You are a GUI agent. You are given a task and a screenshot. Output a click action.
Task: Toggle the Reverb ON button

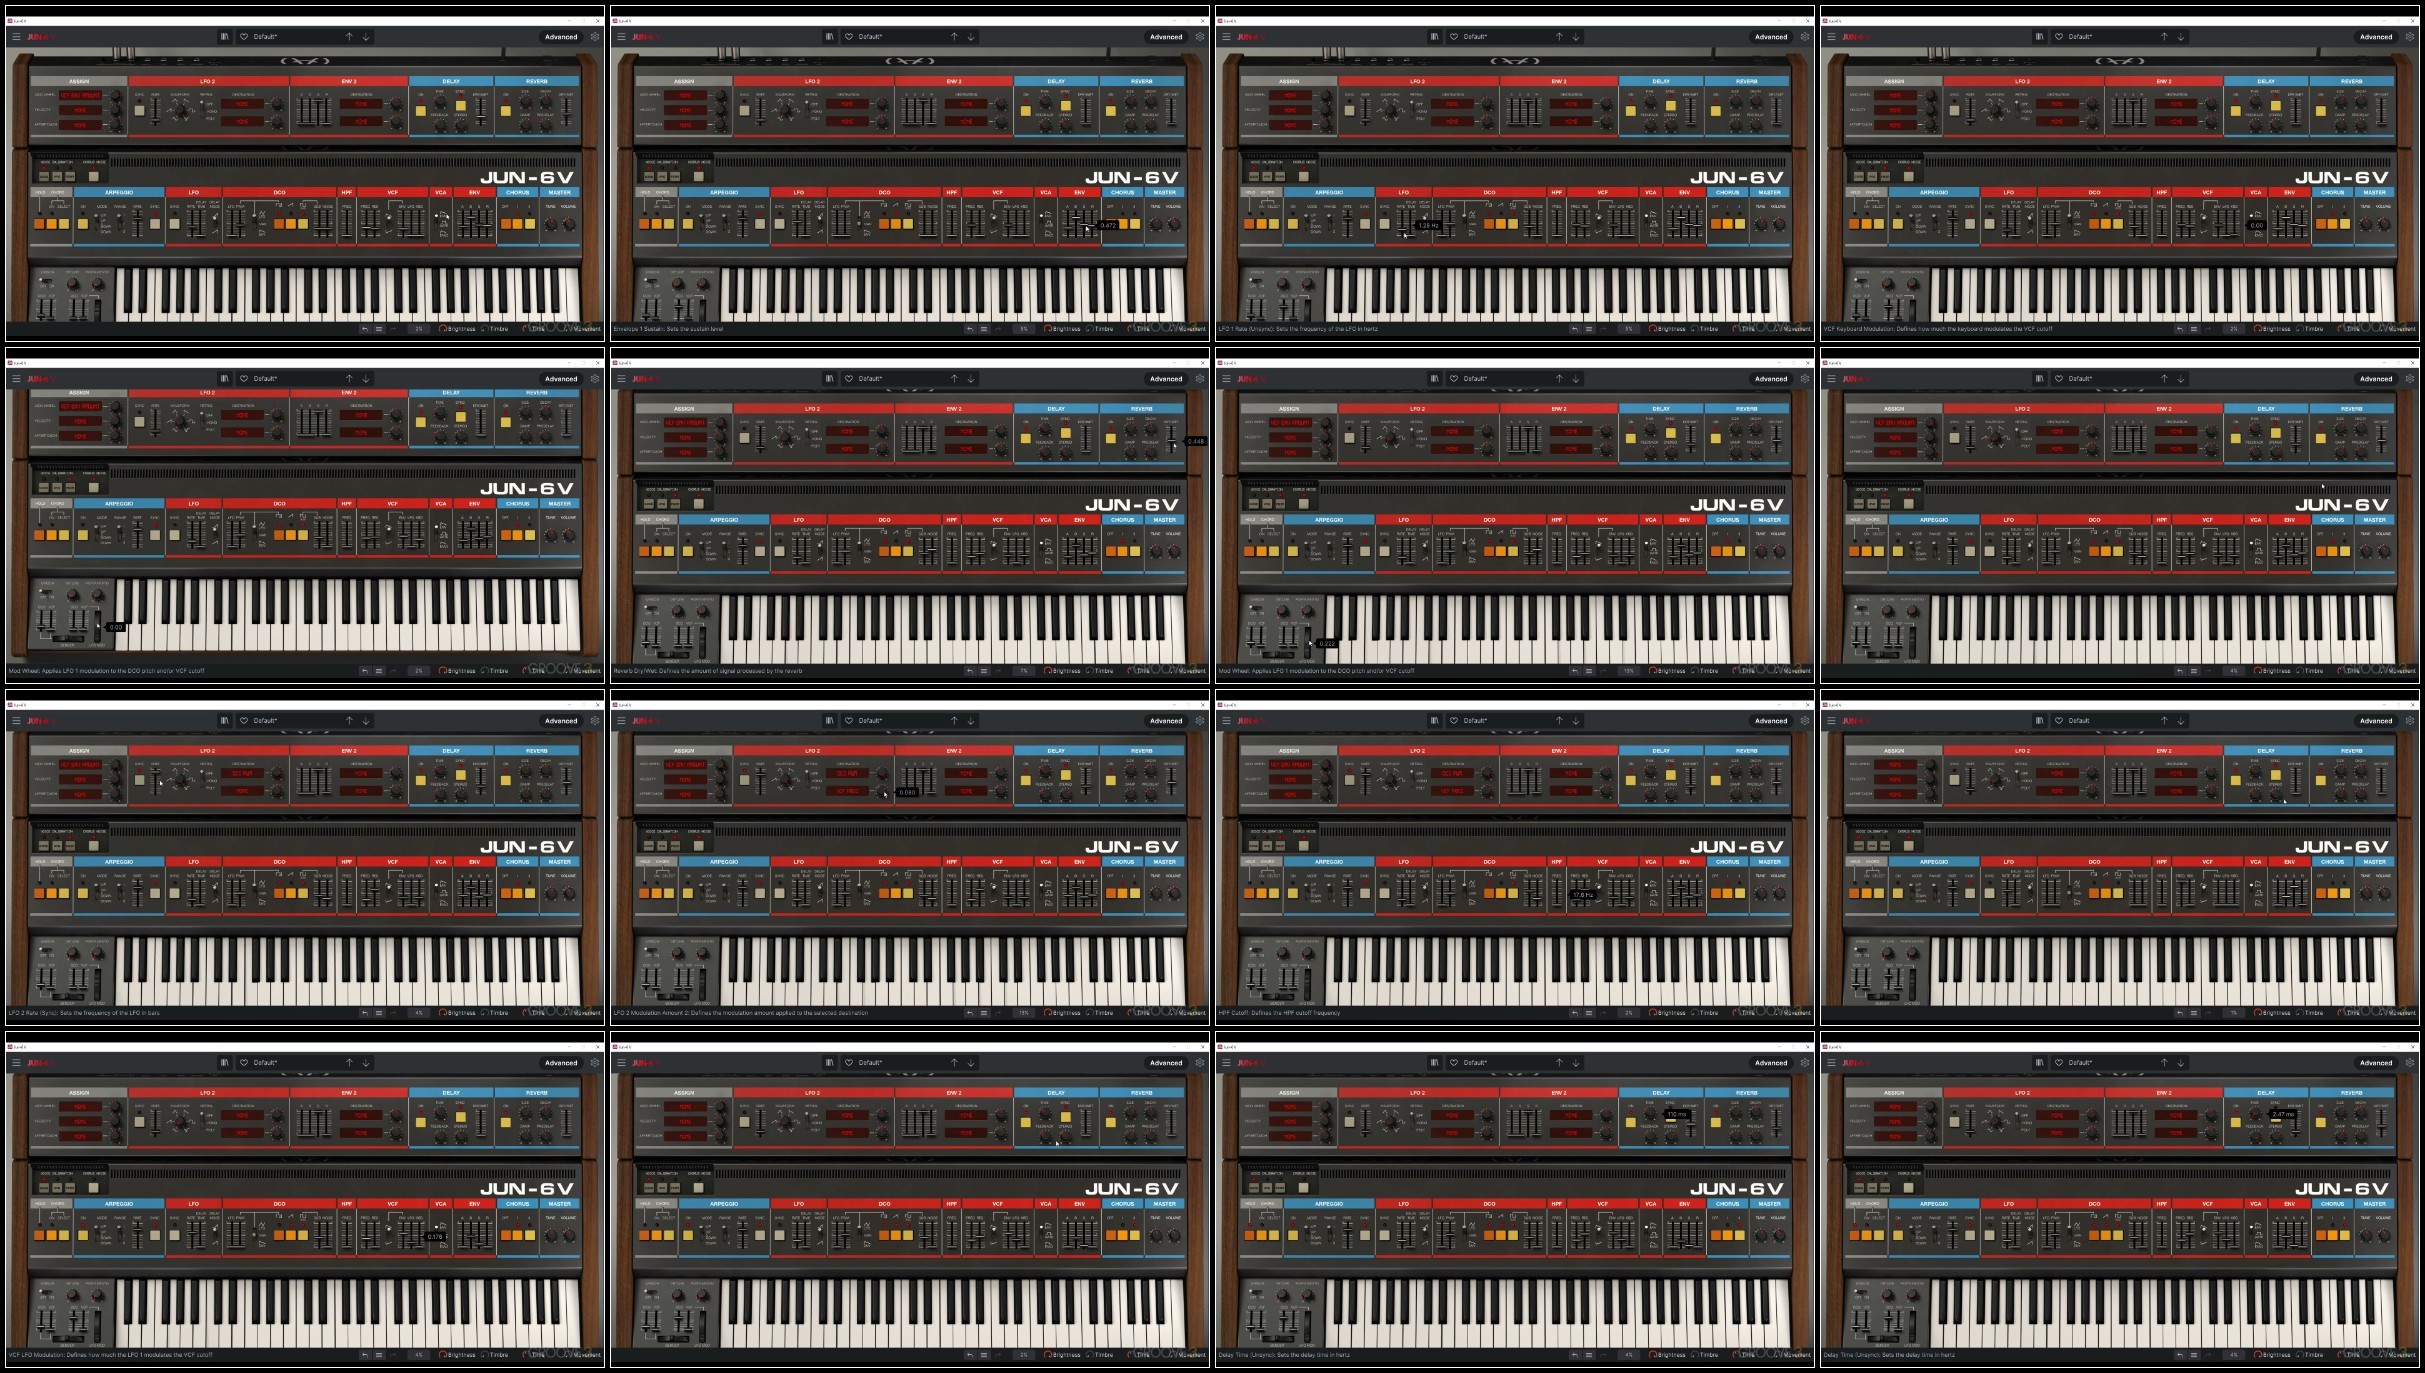tap(505, 111)
